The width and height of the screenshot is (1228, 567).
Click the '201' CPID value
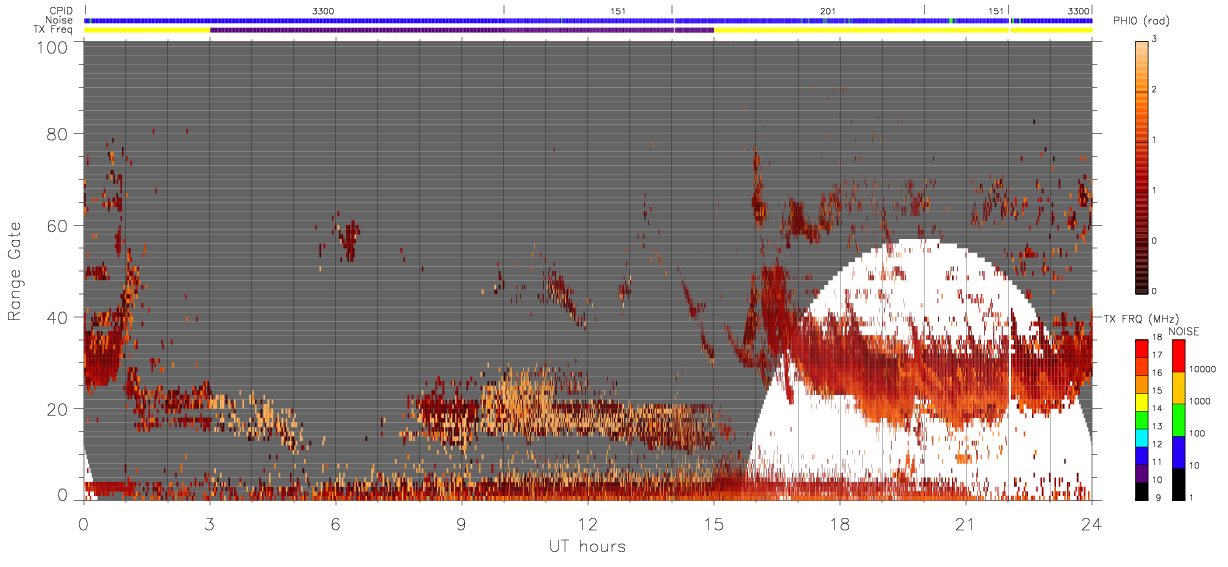tap(827, 10)
